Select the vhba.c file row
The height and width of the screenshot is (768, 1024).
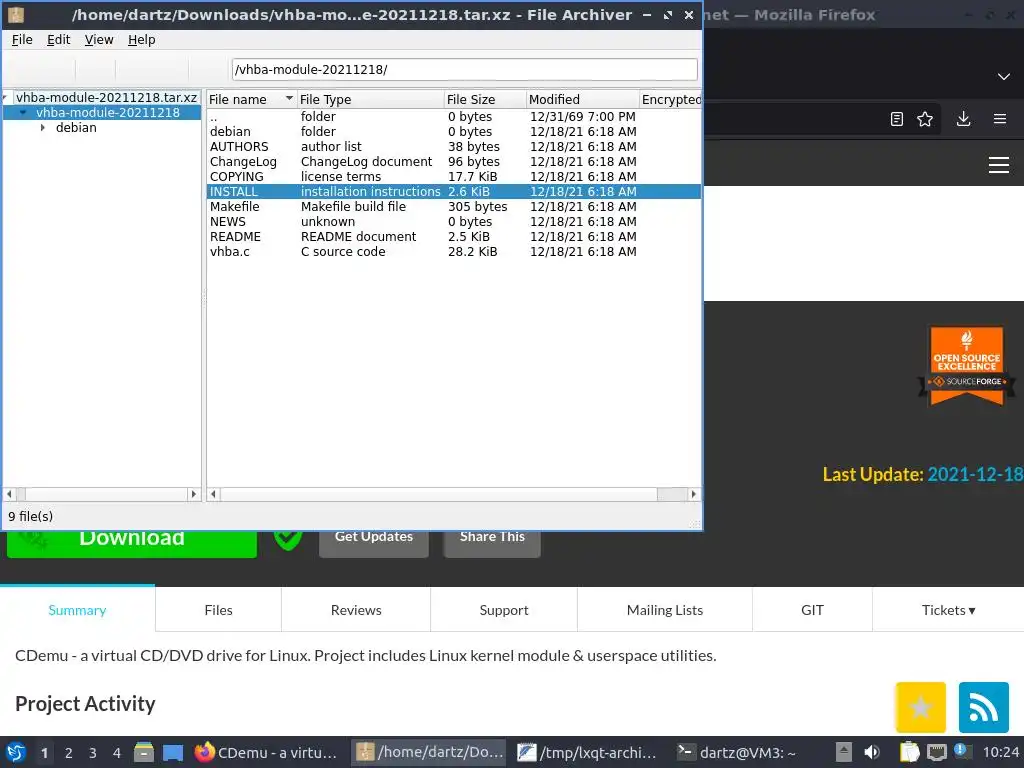454,251
